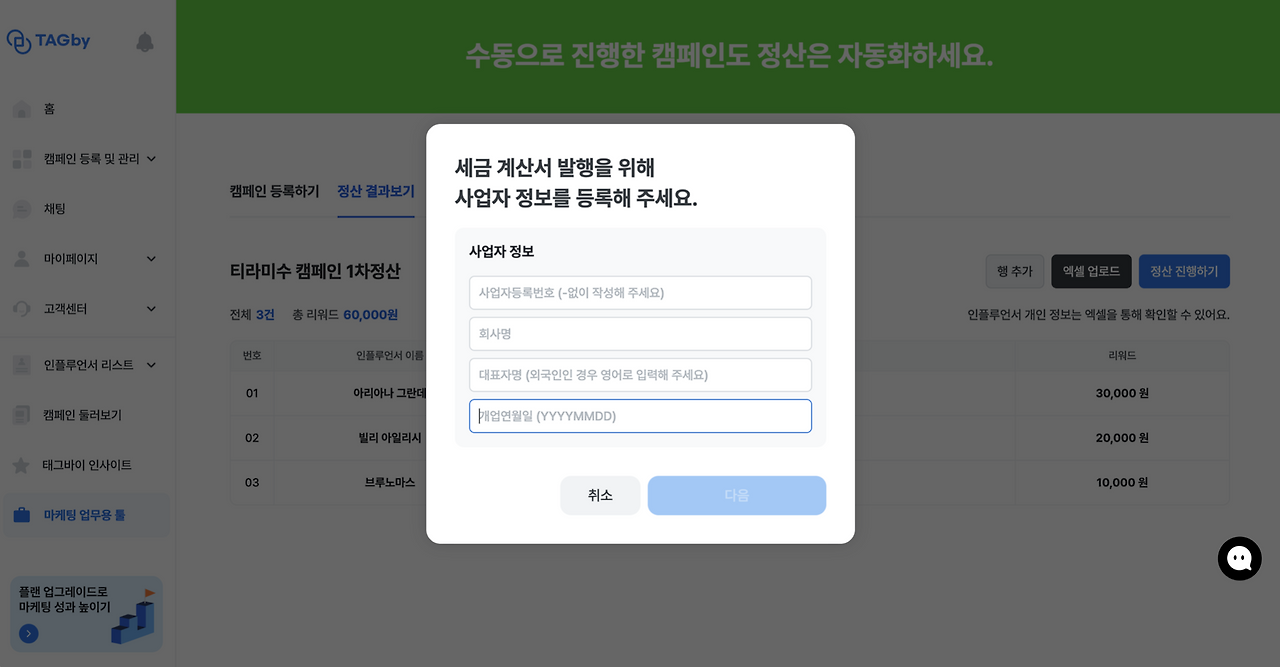Expand the 인플루언서 리스트 dropdown

(x=150, y=365)
